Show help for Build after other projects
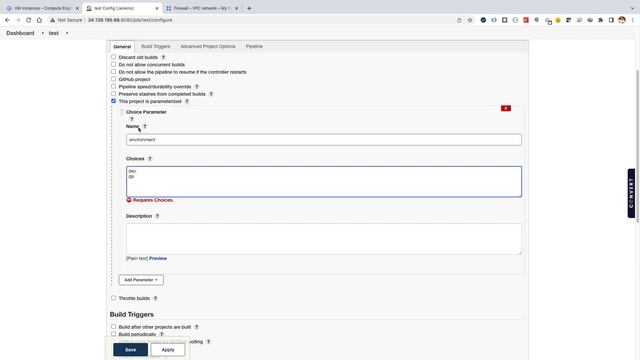 point(196,327)
